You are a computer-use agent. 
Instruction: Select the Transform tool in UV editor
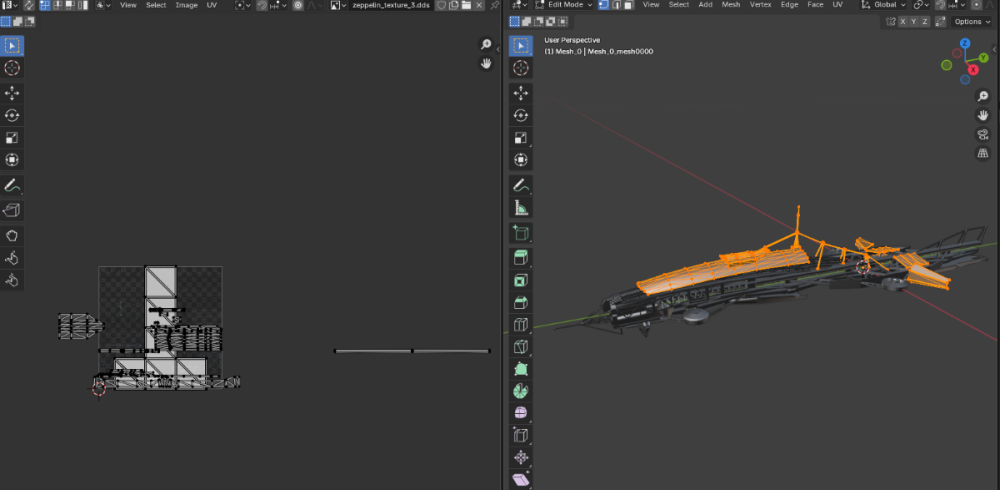pyautogui.click(x=12, y=160)
